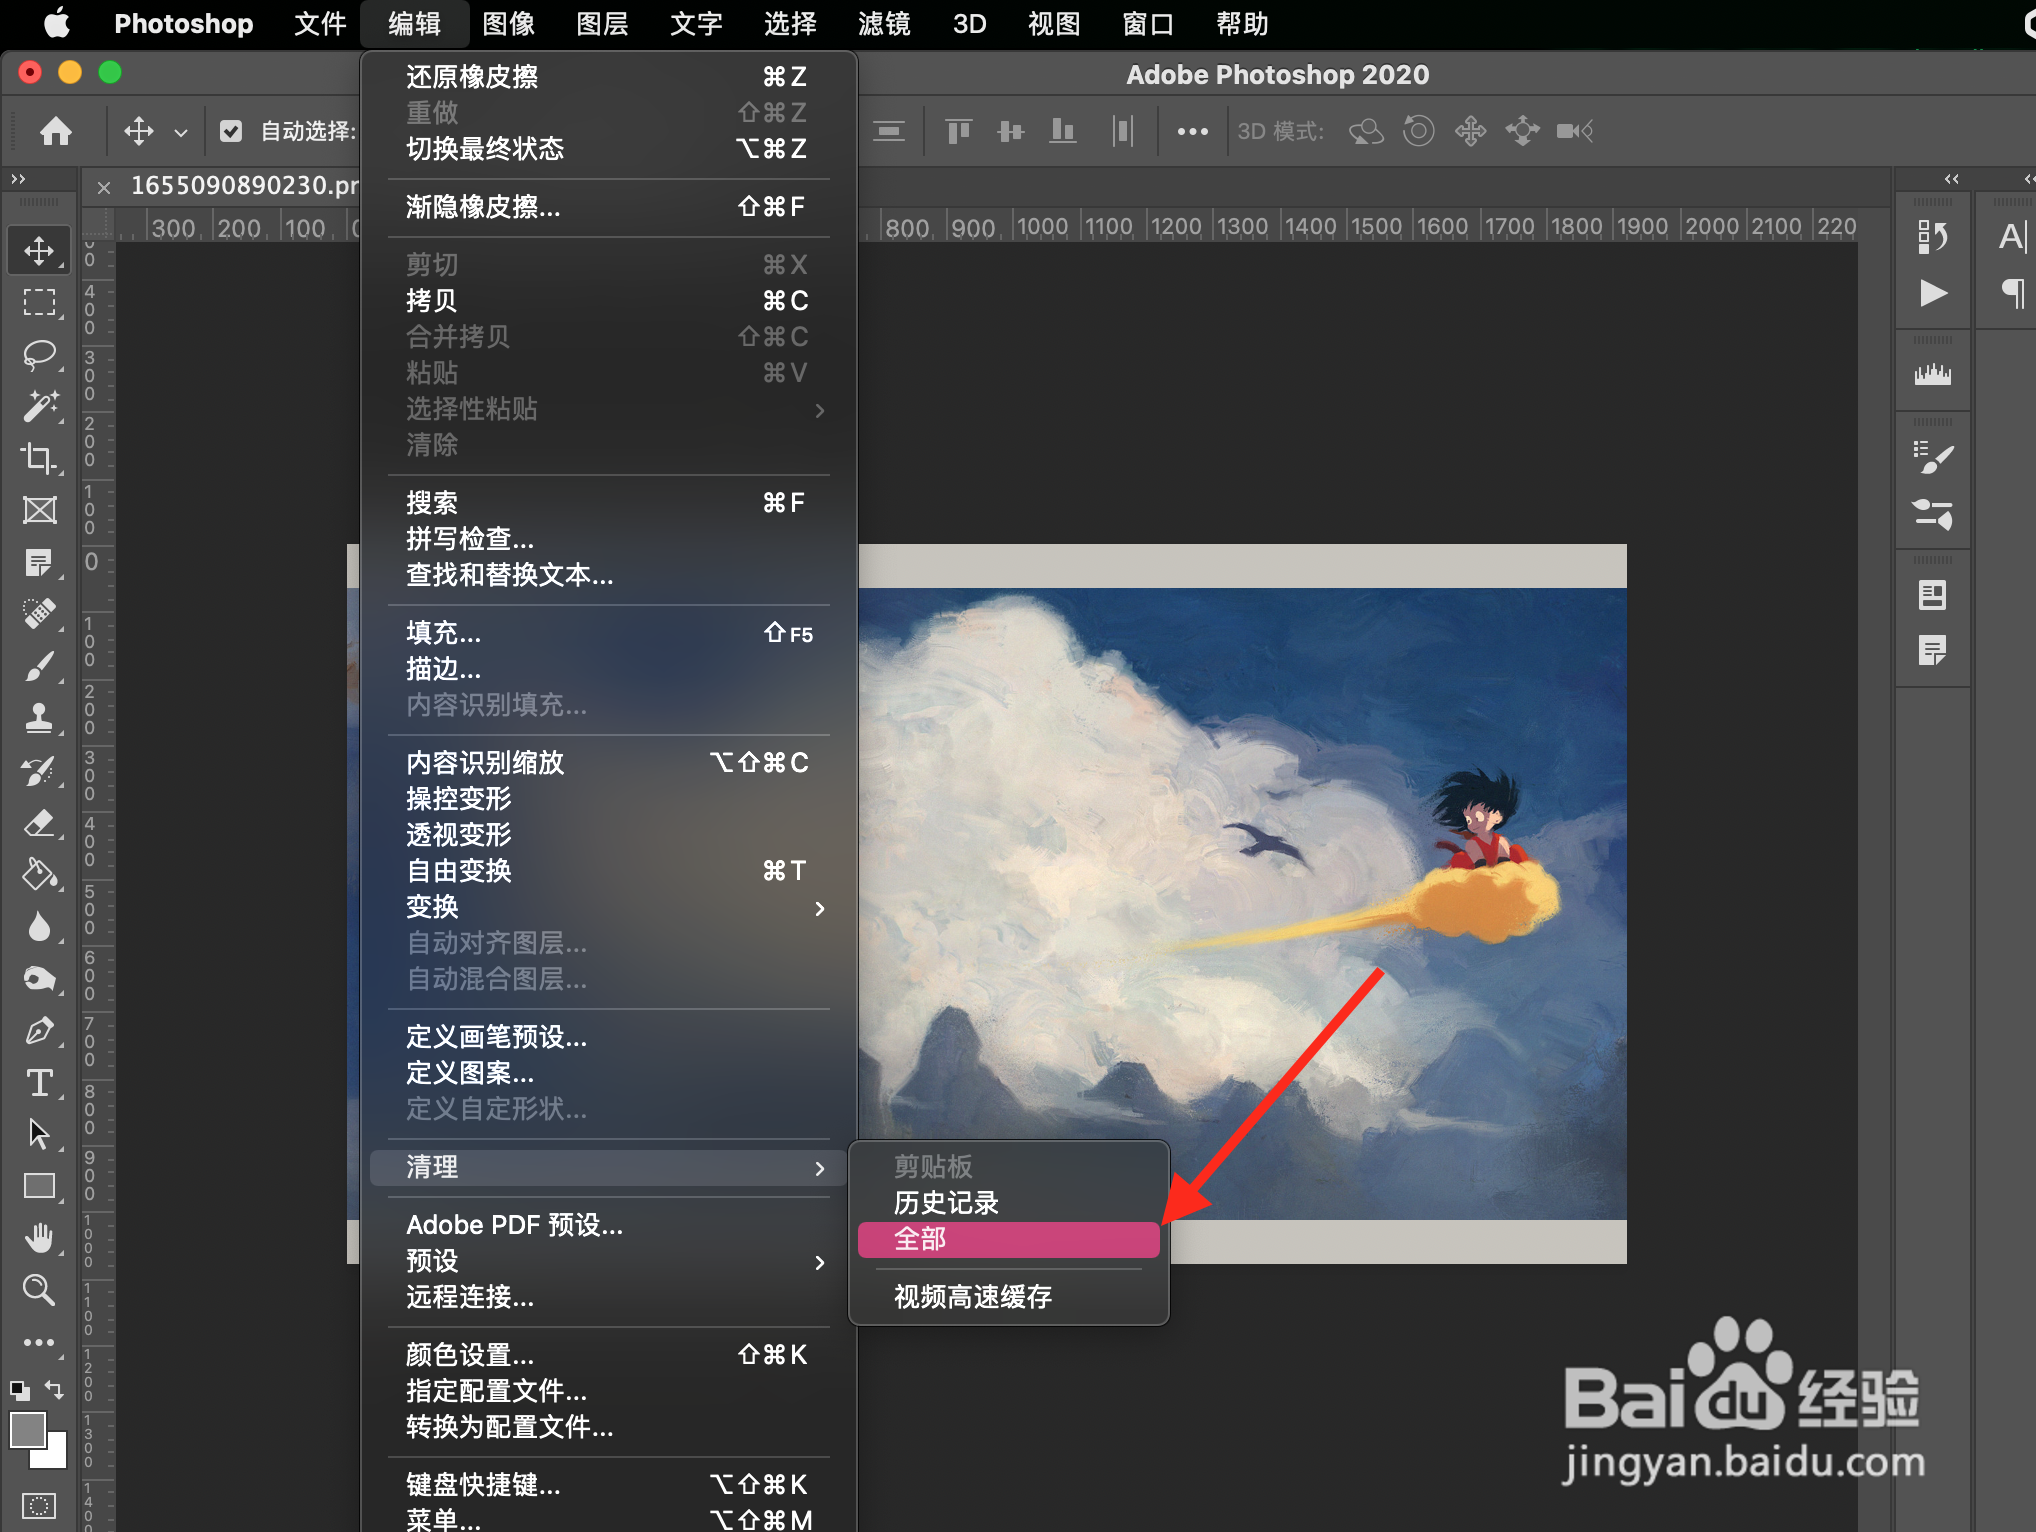The image size is (2036, 1532).
Task: Open the 图层 (Layer) menu
Action: click(602, 23)
